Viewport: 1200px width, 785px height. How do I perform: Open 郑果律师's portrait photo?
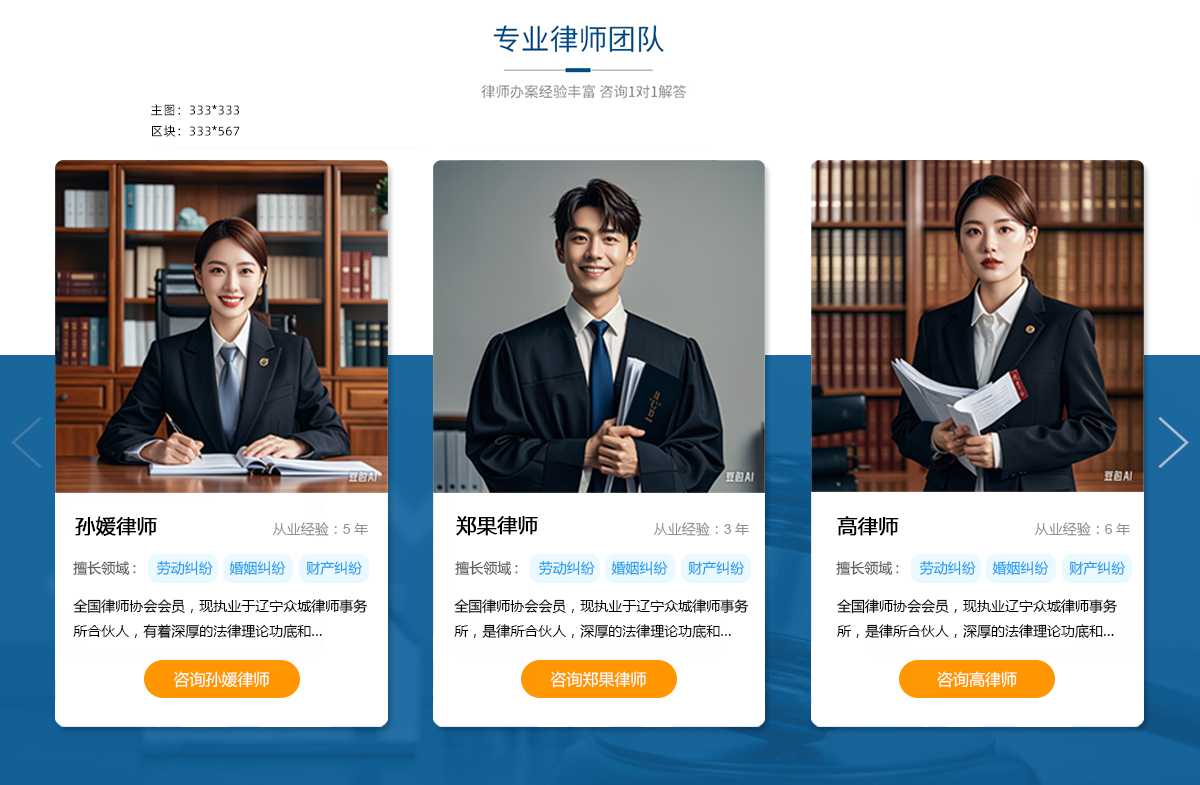[x=599, y=326]
